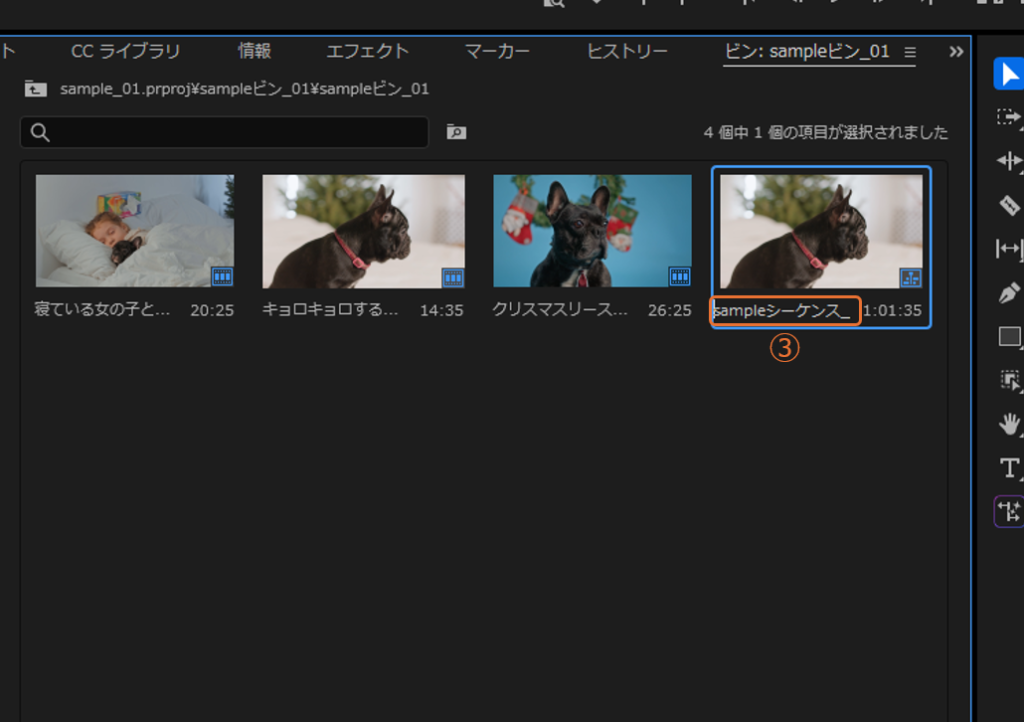The height and width of the screenshot is (722, 1024).
Task: Activate the Razor tool
Action: click(x=1008, y=205)
